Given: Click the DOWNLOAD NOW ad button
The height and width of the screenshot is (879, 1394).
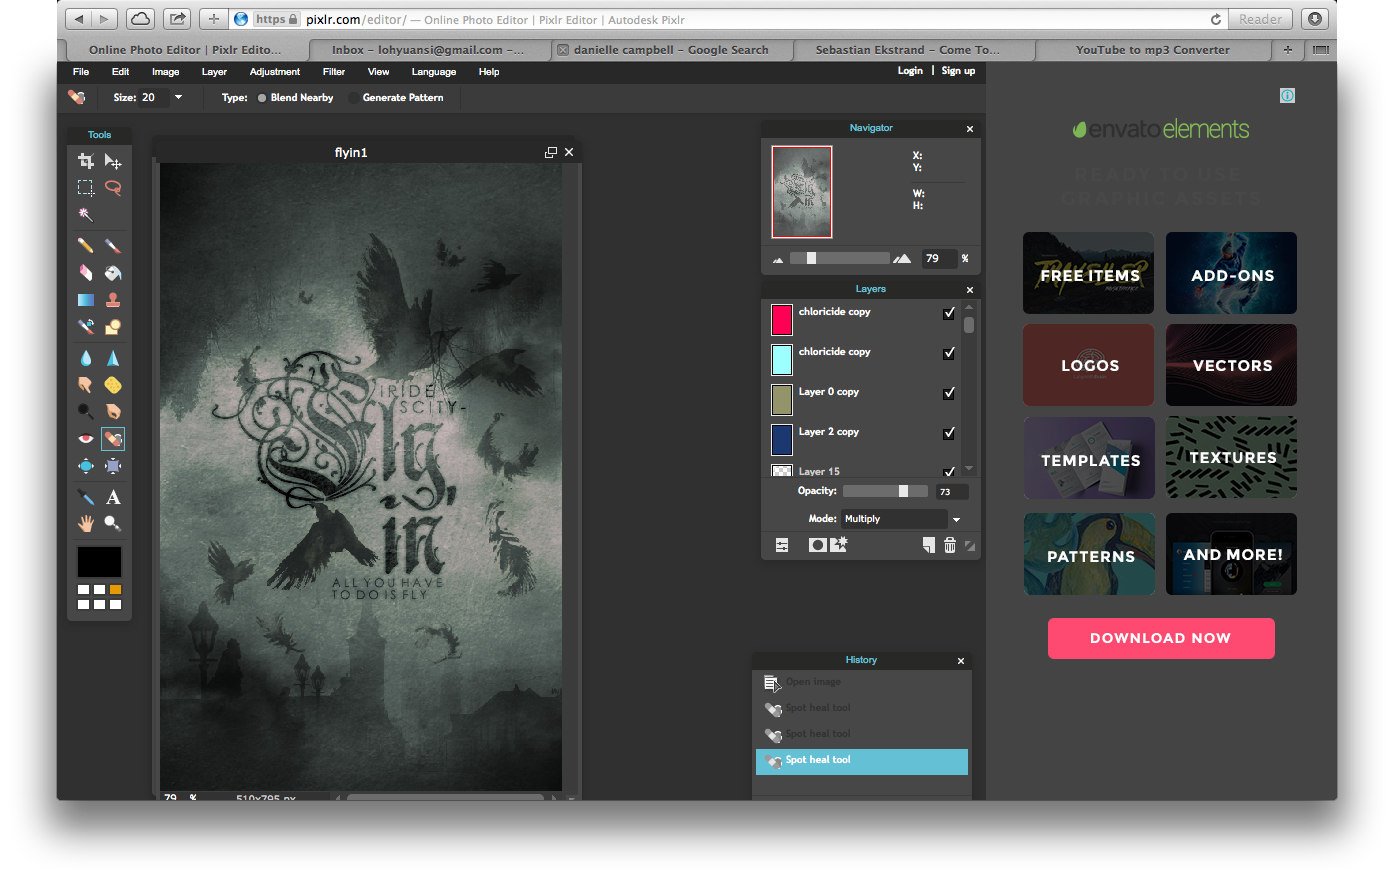Looking at the screenshot, I should pyautogui.click(x=1161, y=638).
